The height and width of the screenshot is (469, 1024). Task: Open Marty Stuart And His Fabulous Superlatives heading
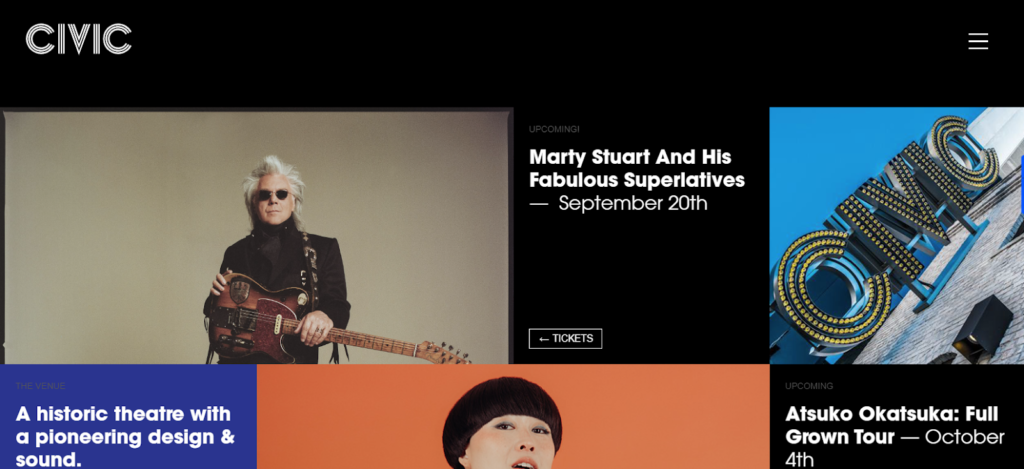click(x=637, y=168)
